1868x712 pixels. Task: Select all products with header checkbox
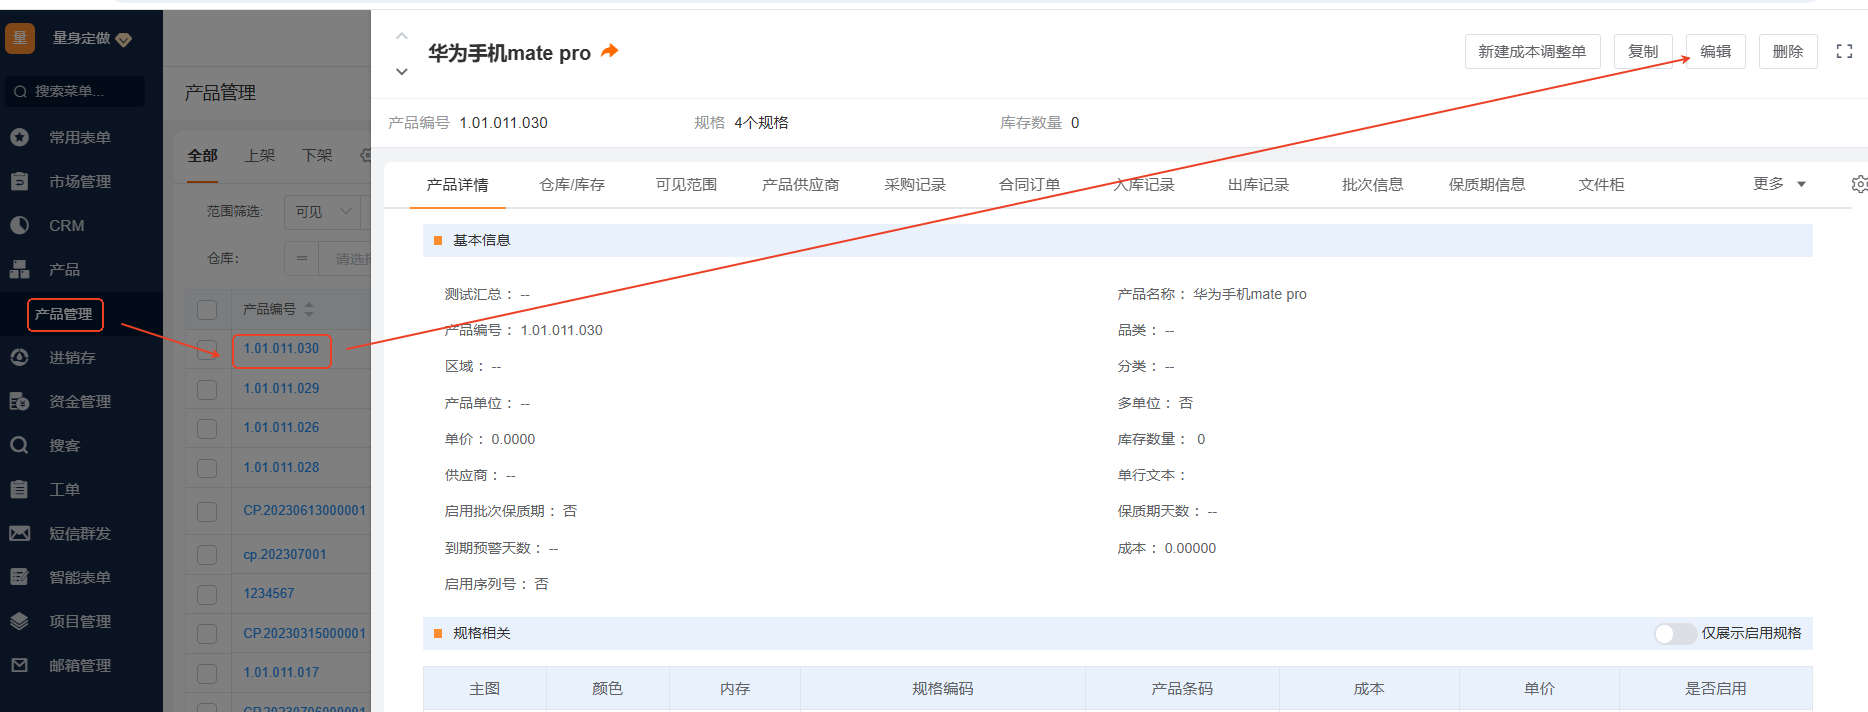[x=207, y=310]
